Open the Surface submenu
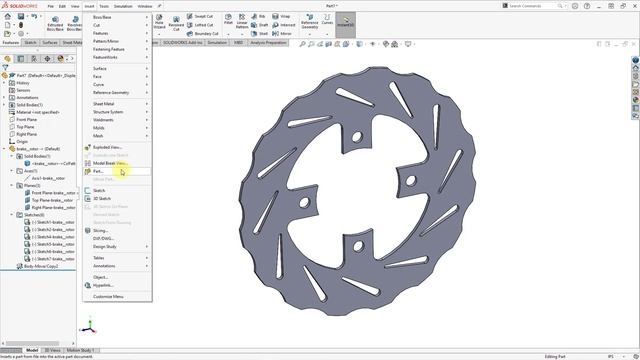The image size is (640, 360). point(117,69)
